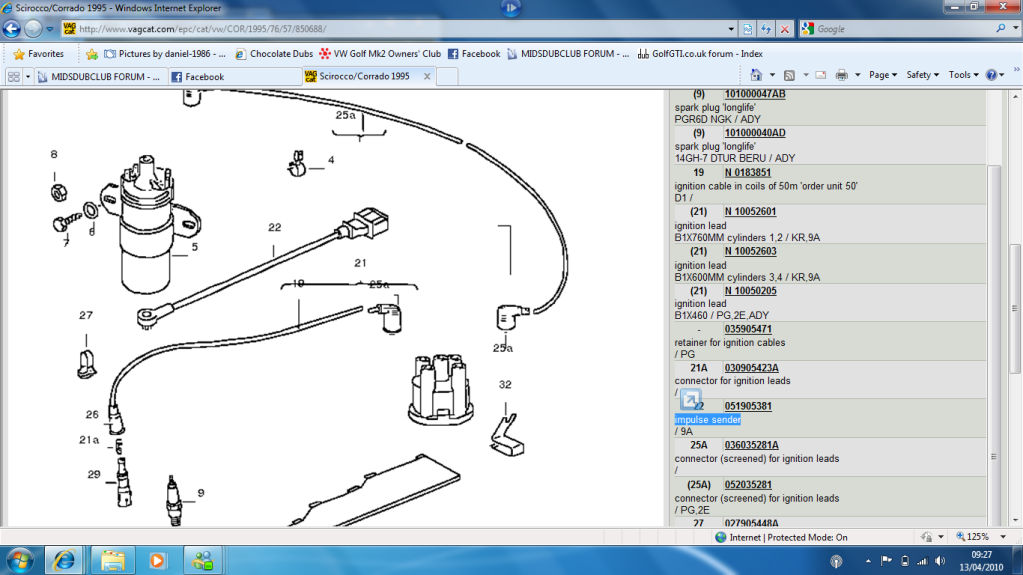Viewport: 1023px width, 575px height.
Task: Open the Safety menu
Action: click(x=922, y=75)
